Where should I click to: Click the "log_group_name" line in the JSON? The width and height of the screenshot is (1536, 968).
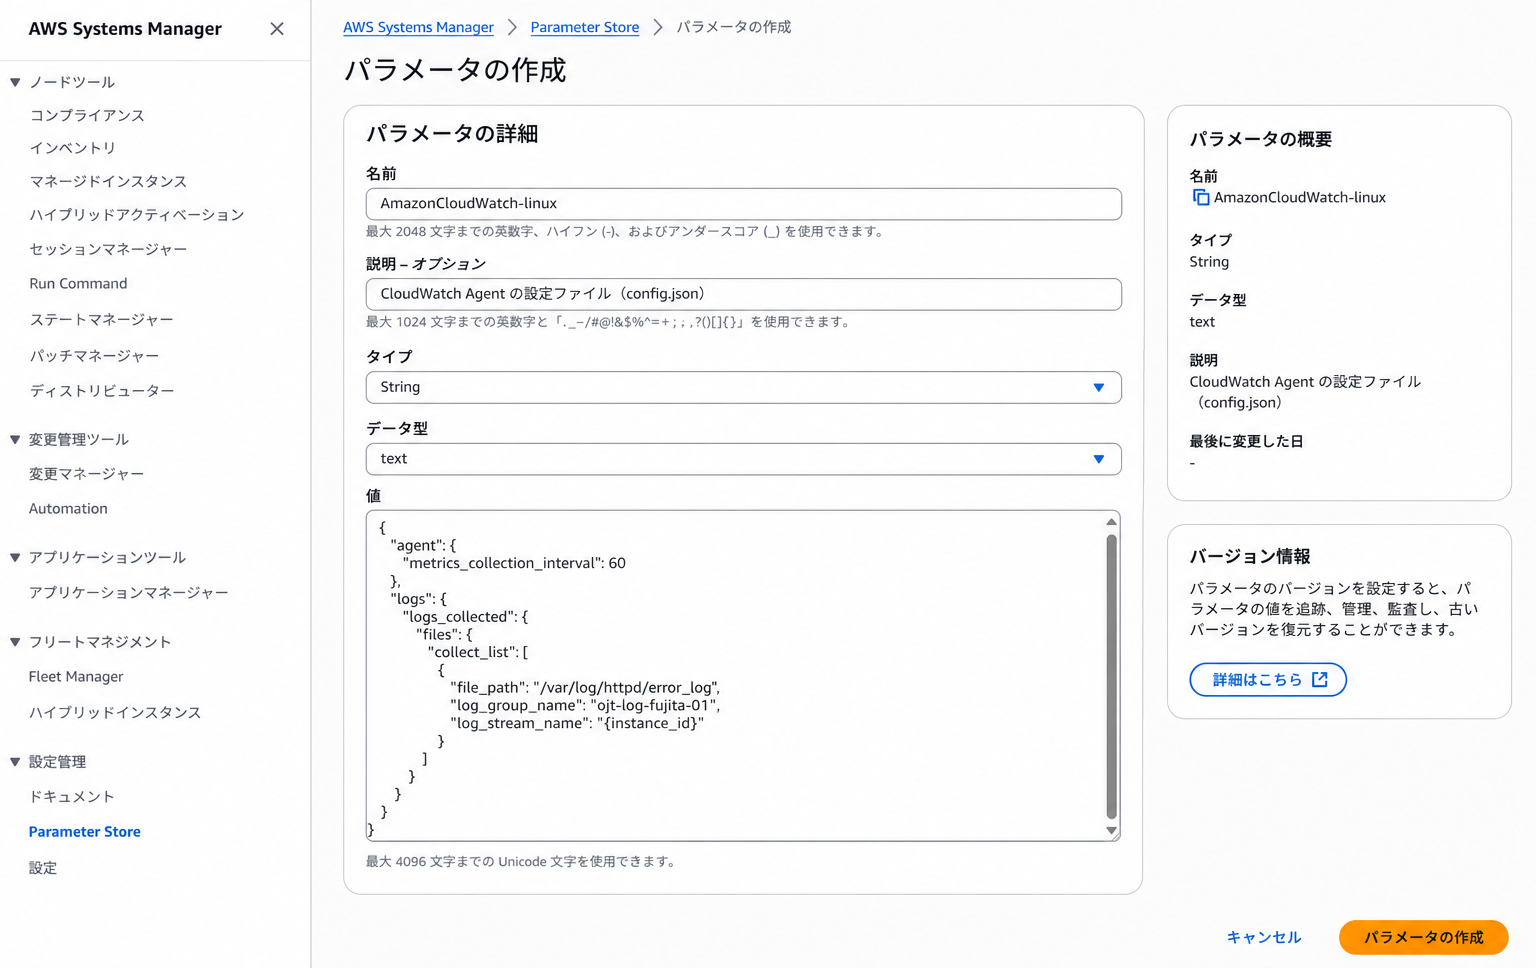tap(585, 705)
